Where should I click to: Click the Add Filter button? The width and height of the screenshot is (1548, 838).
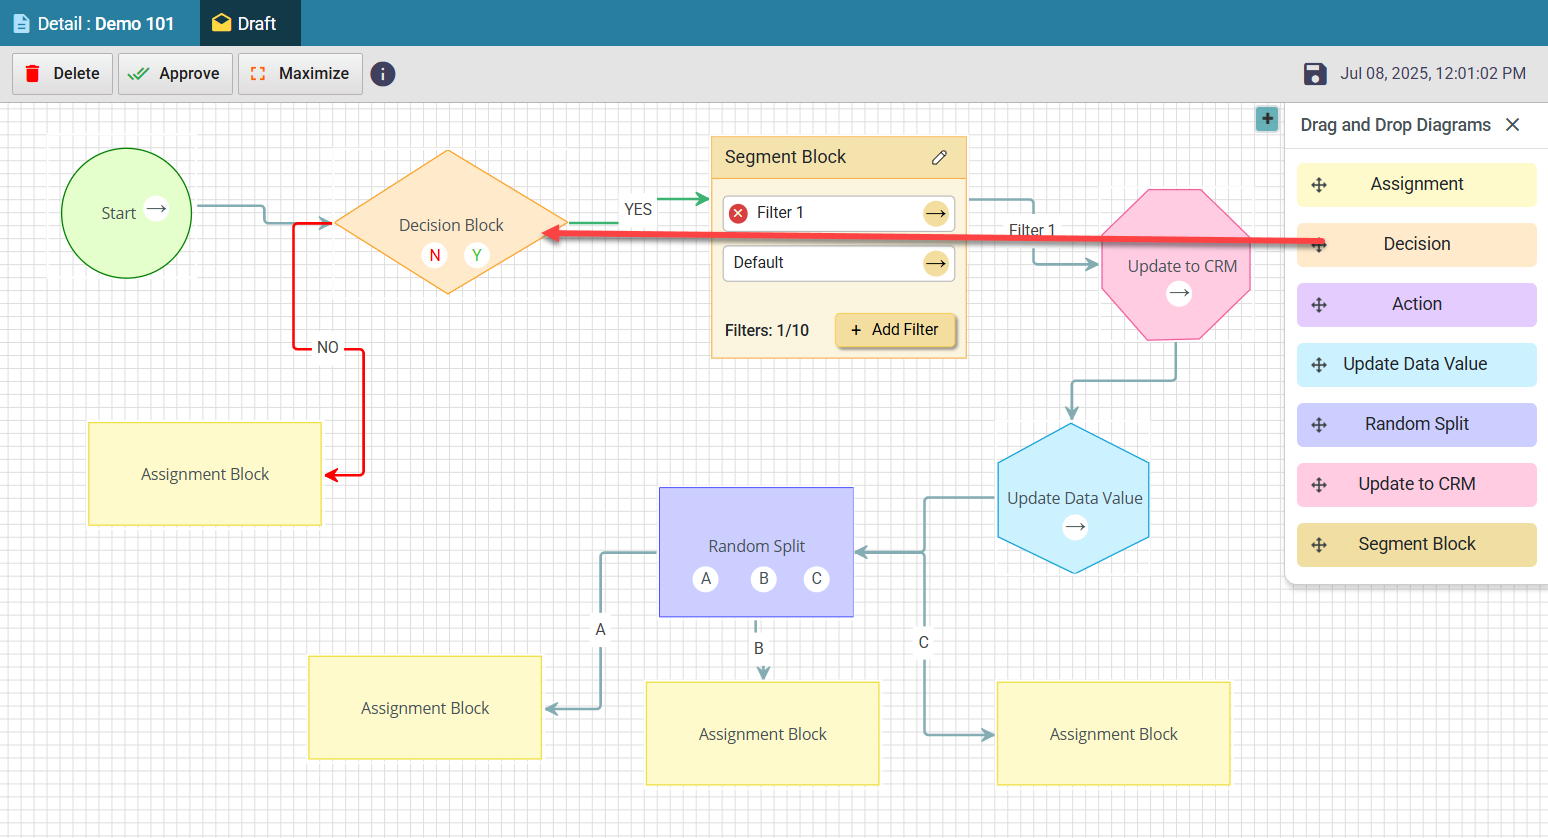pyautogui.click(x=895, y=330)
